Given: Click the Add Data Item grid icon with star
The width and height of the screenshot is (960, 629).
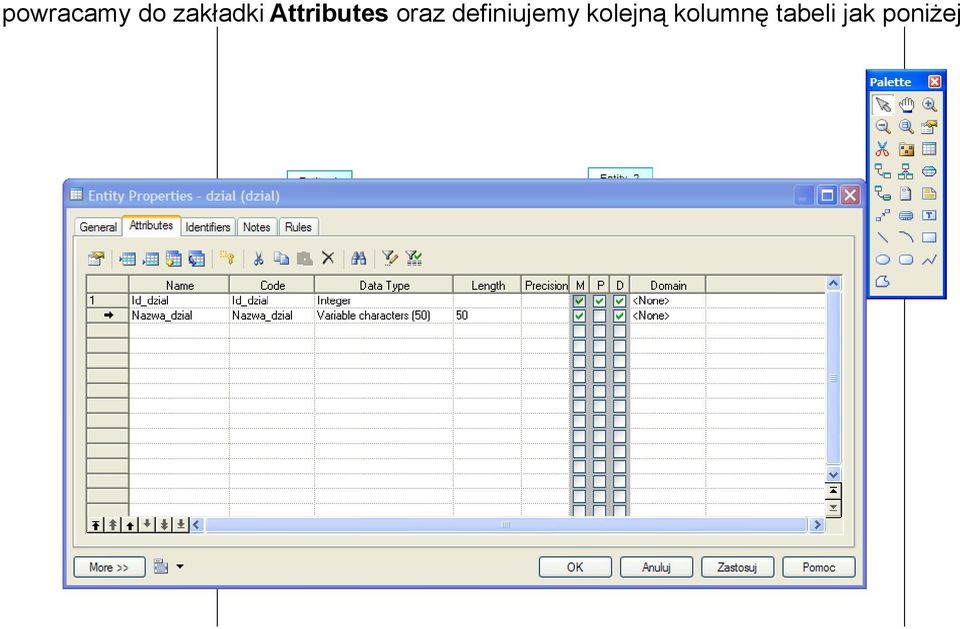Looking at the screenshot, I should [x=173, y=258].
